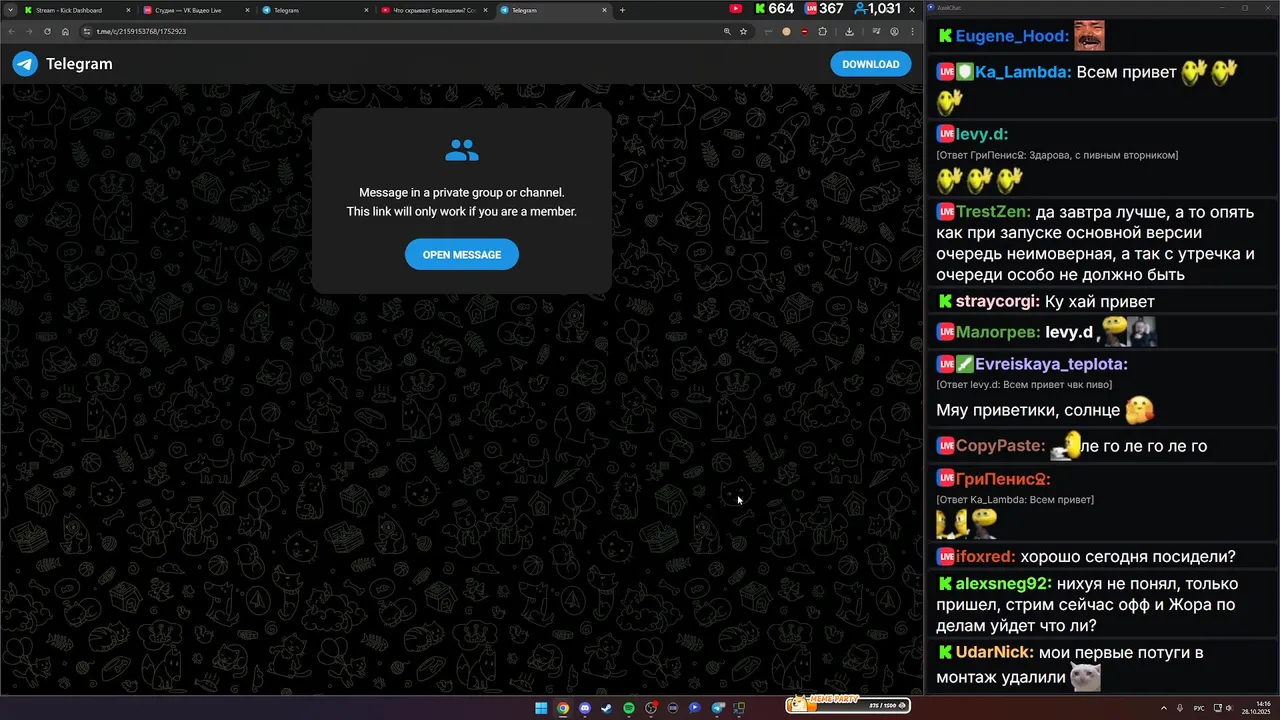Close the Stream – Kick Dashboard tab
The width and height of the screenshot is (1280, 720).
tap(128, 10)
